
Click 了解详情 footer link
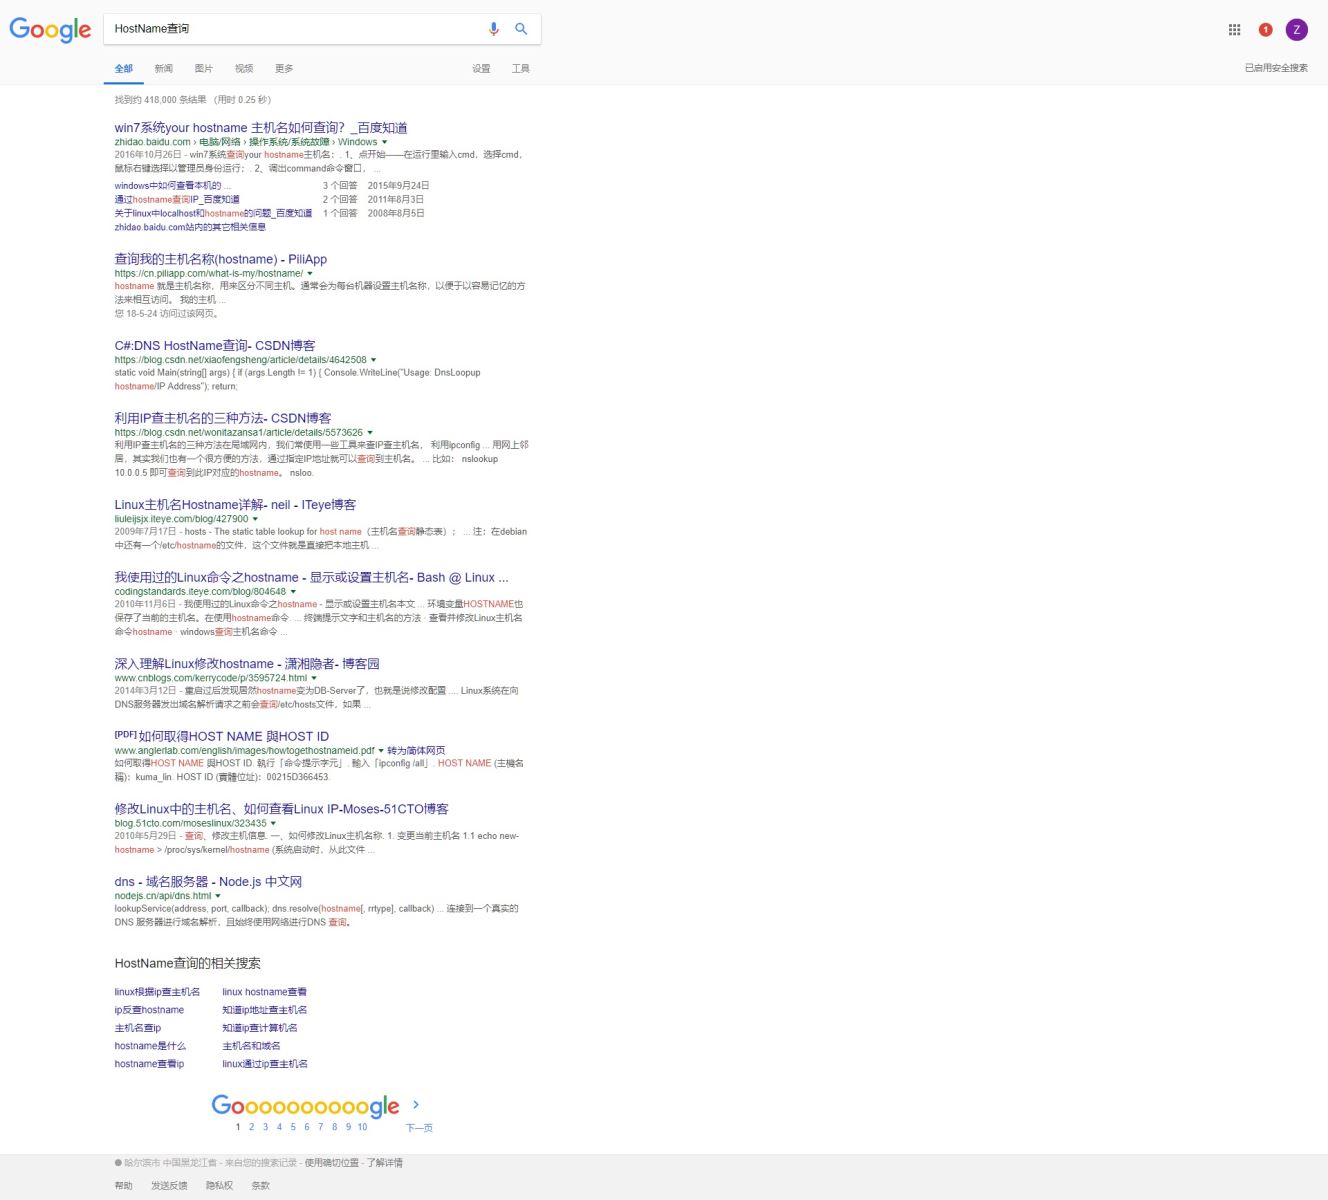(385, 1163)
